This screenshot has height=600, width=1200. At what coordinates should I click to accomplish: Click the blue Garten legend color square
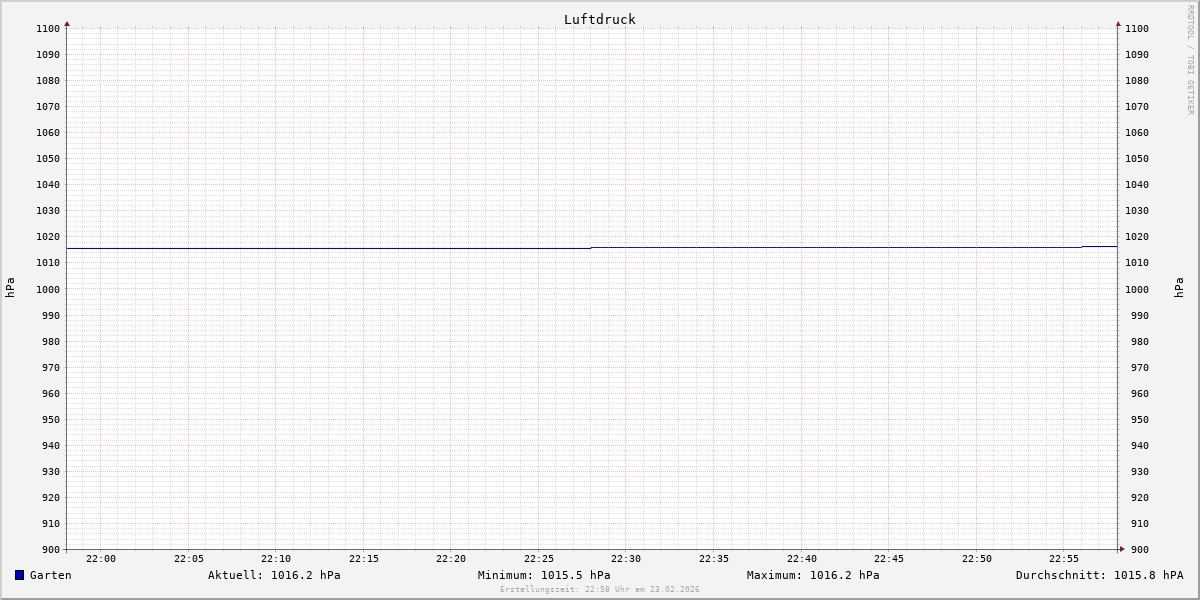(x=19, y=575)
